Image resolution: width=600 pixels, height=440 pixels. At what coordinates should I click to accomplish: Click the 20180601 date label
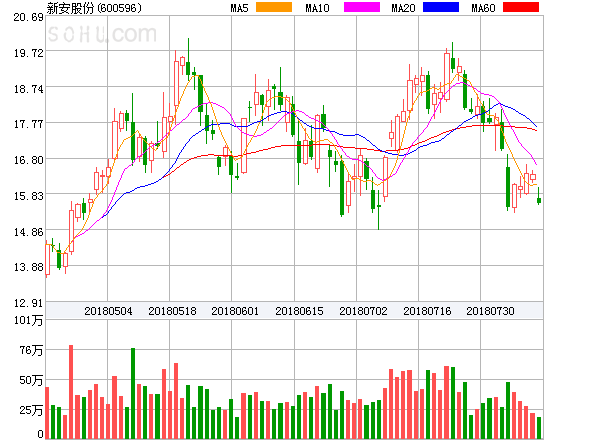(x=235, y=311)
